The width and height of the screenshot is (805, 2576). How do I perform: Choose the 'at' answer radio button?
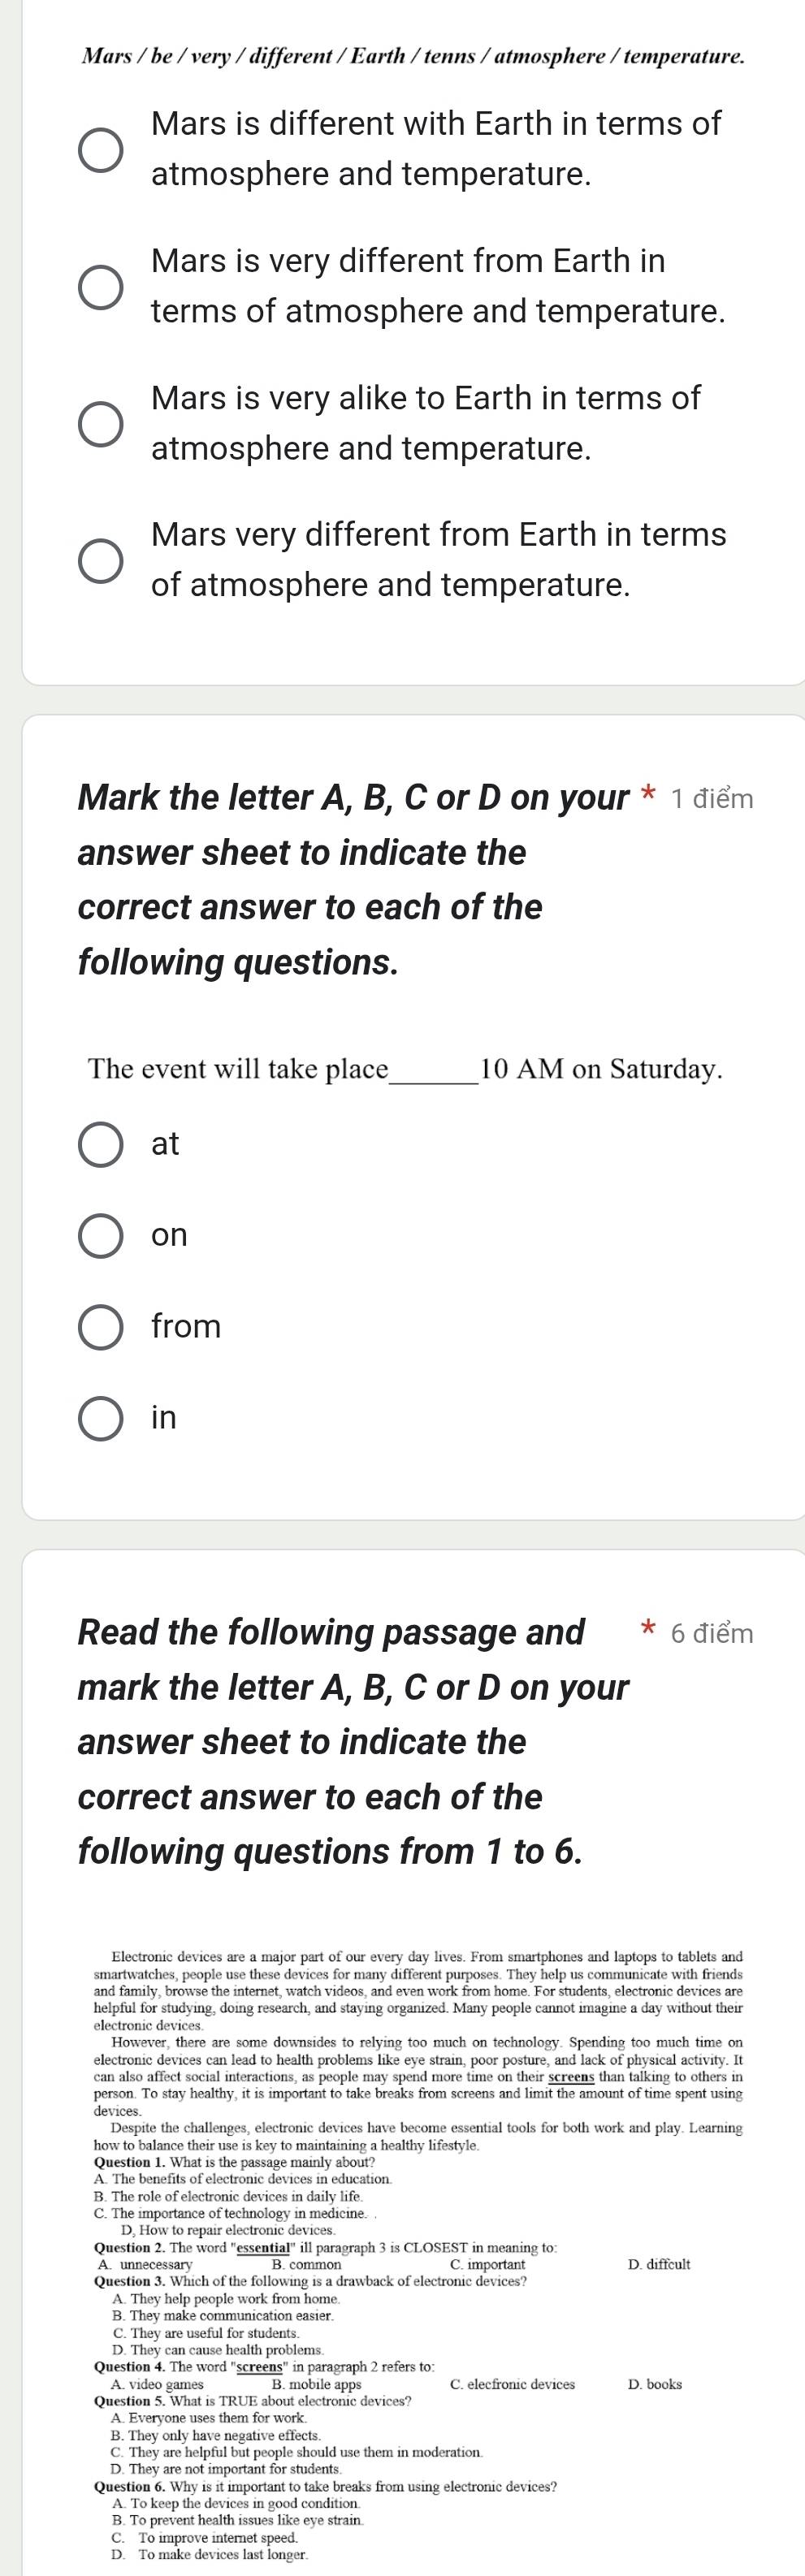101,1144
